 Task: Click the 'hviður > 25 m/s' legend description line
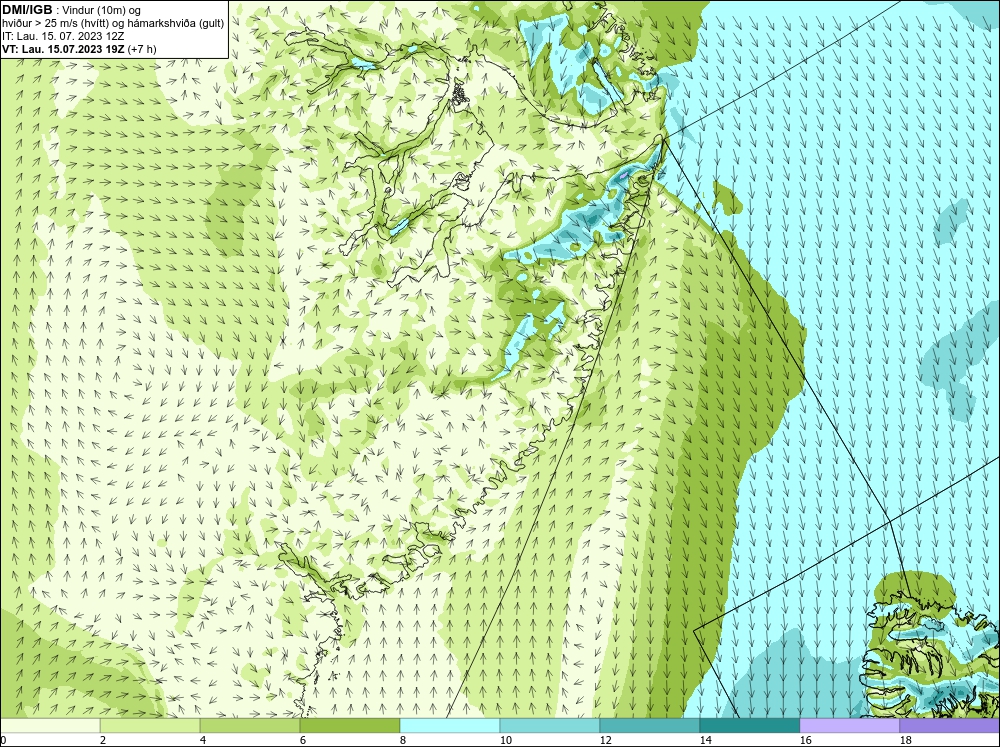tap(113, 24)
